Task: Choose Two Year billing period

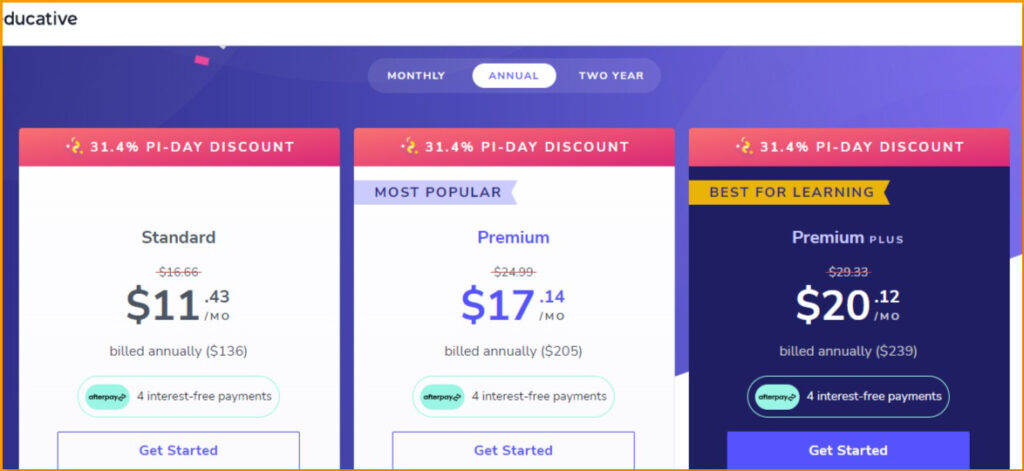Action: click(611, 76)
